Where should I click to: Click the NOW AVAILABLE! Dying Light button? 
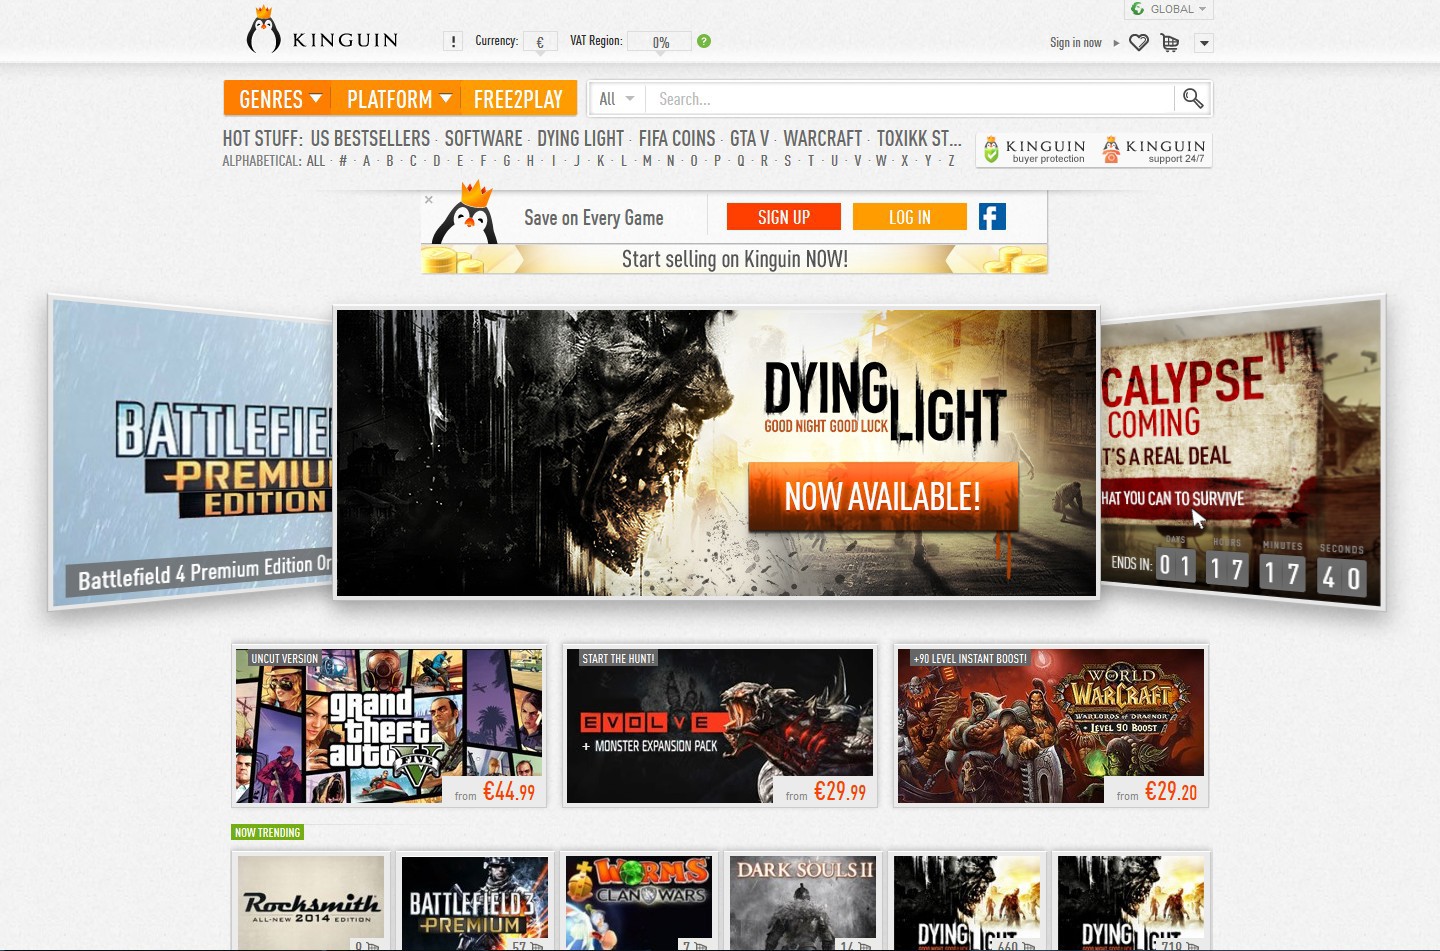(x=883, y=496)
